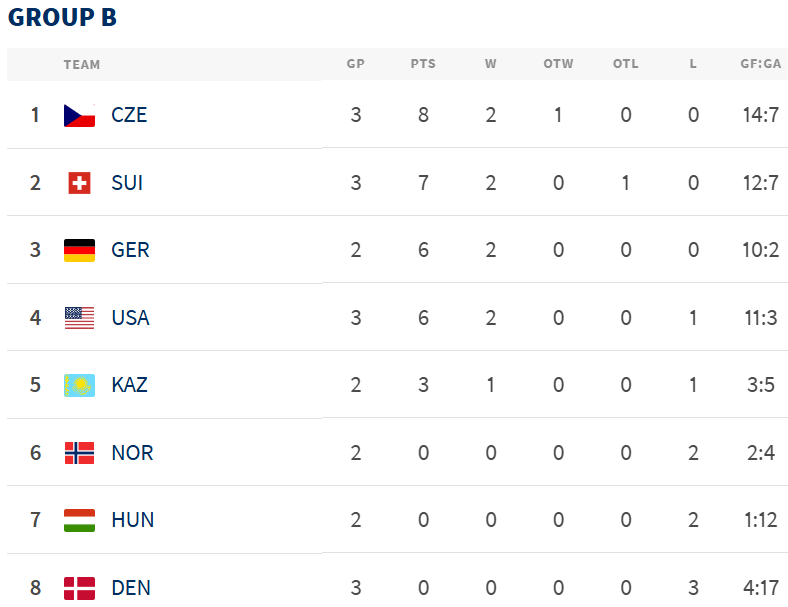Select the NOR team name
The width and height of the screenshot is (788, 607).
[132, 453]
